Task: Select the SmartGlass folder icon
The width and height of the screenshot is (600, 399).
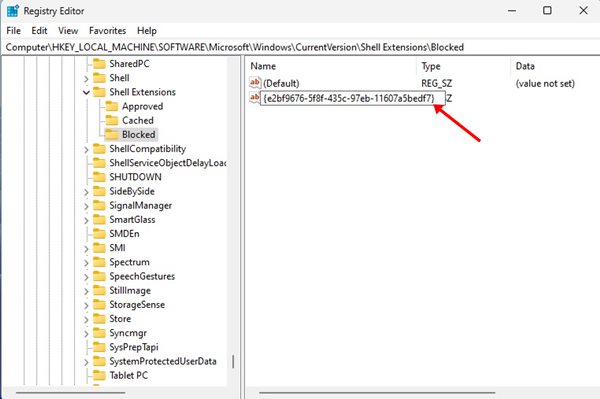Action: 99,219
